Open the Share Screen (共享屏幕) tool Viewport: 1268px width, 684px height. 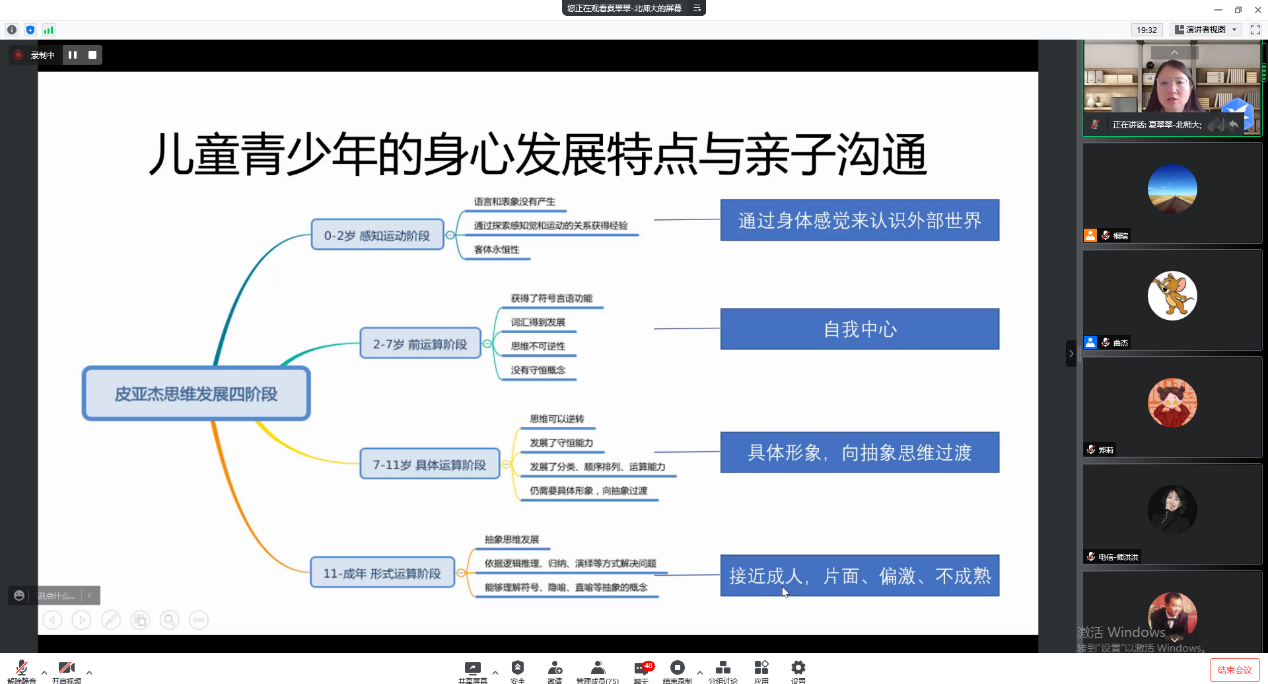(x=473, y=669)
